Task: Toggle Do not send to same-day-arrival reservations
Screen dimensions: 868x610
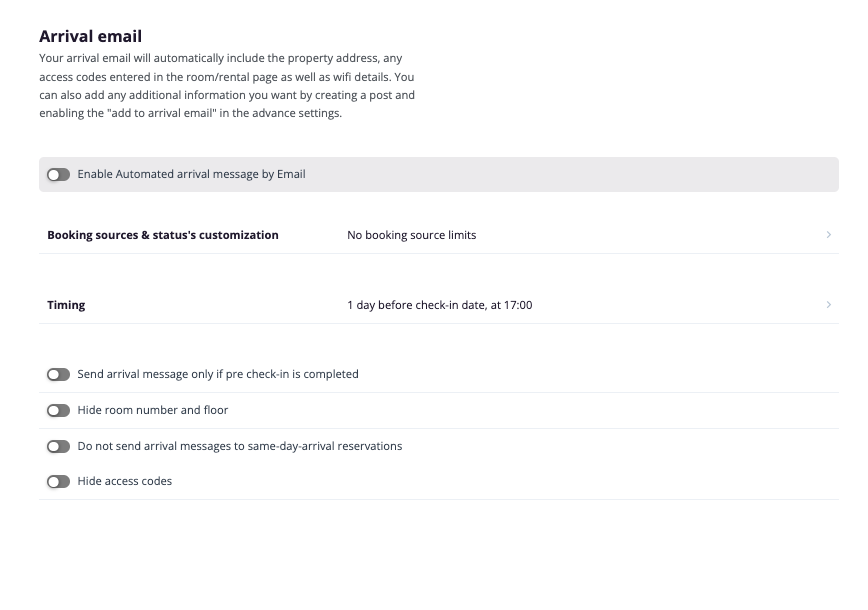Action: point(58,447)
